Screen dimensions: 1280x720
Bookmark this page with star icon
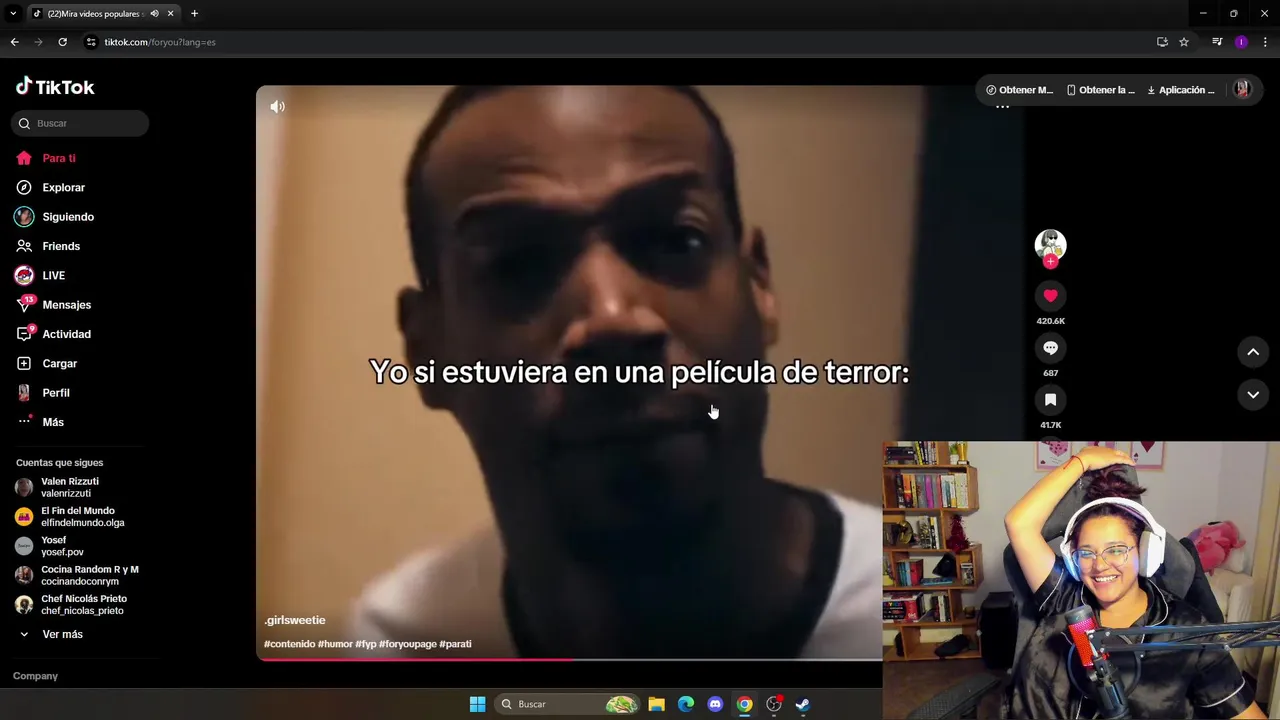[1184, 42]
